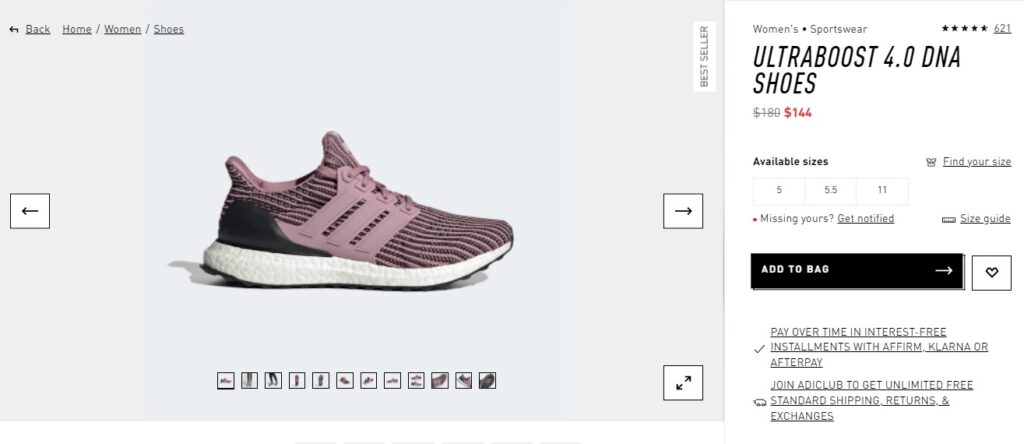Image resolution: width=1024 pixels, height=444 pixels.
Task: Open the pay over time installments link
Action: 879,347
